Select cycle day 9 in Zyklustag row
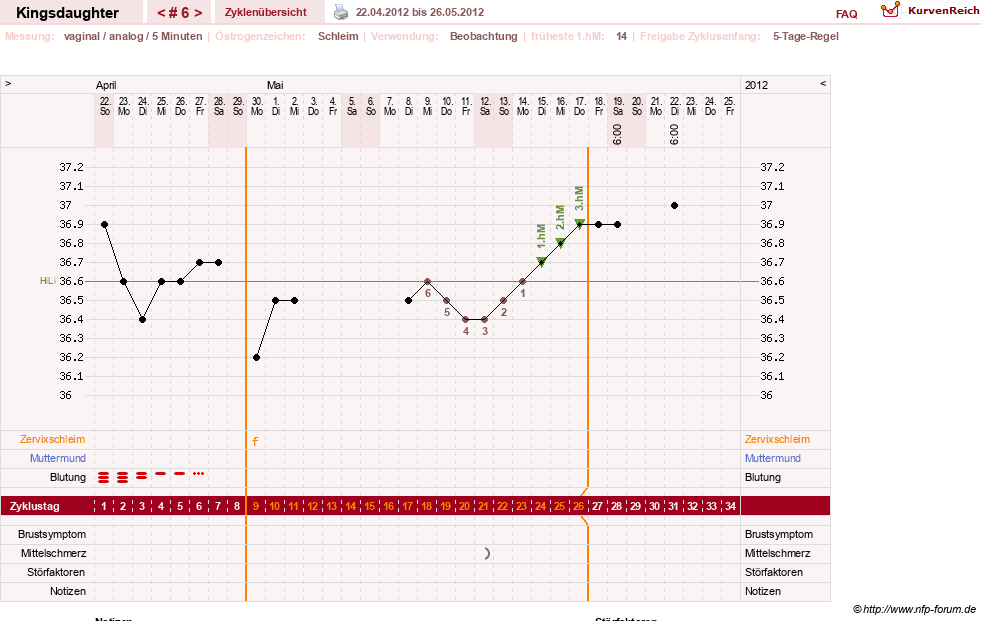This screenshot has width=981, height=621. click(255, 506)
